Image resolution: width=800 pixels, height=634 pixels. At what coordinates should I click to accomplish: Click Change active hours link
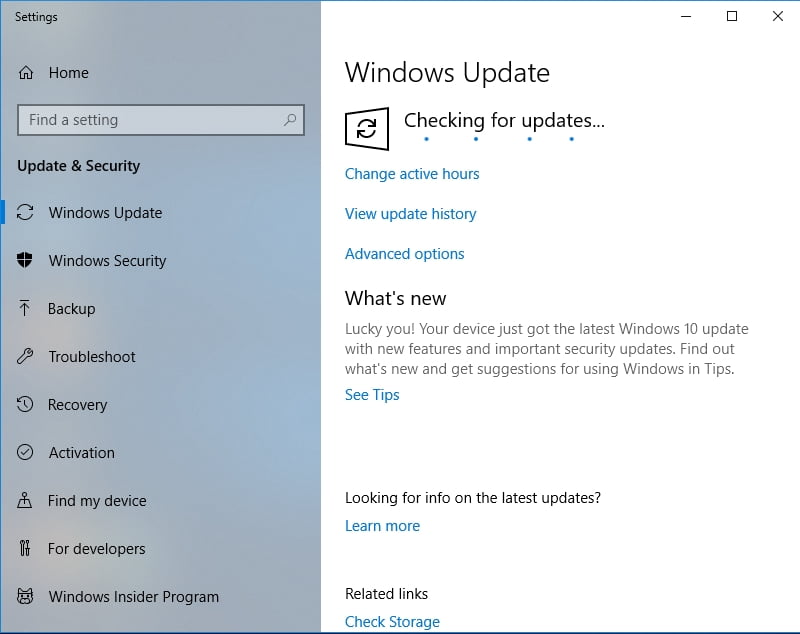(412, 174)
